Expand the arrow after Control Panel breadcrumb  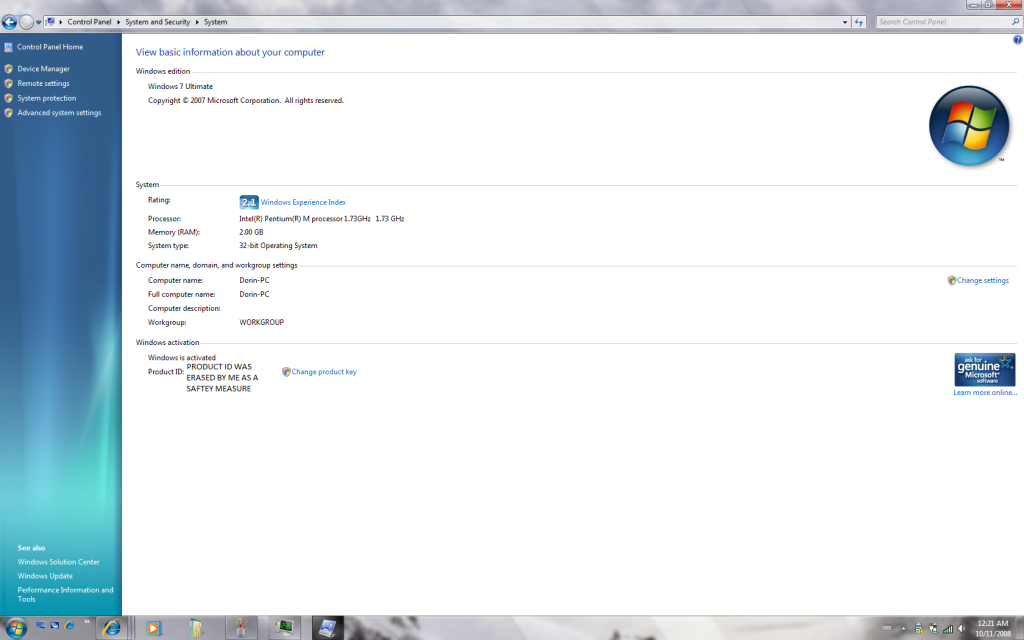(118, 22)
